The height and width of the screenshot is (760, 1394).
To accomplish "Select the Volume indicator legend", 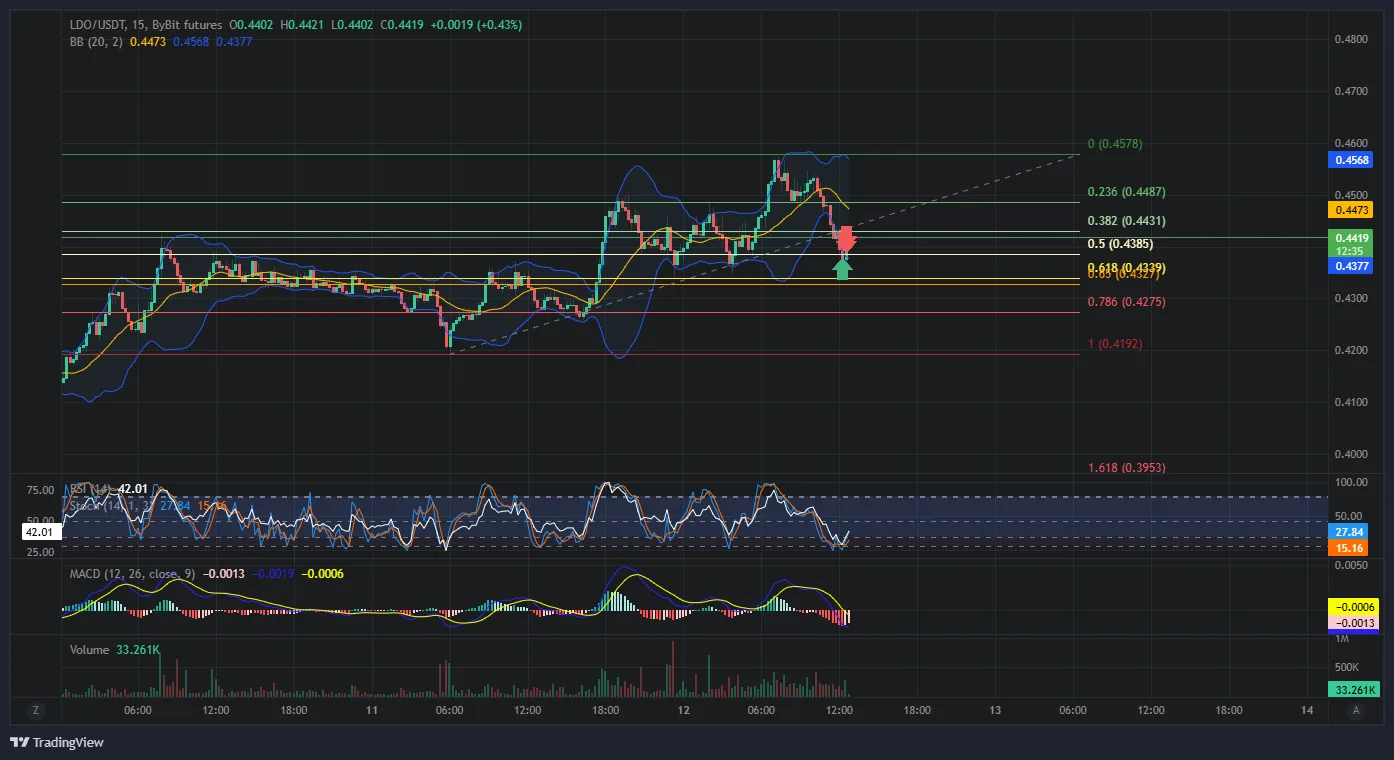I will 89,650.
